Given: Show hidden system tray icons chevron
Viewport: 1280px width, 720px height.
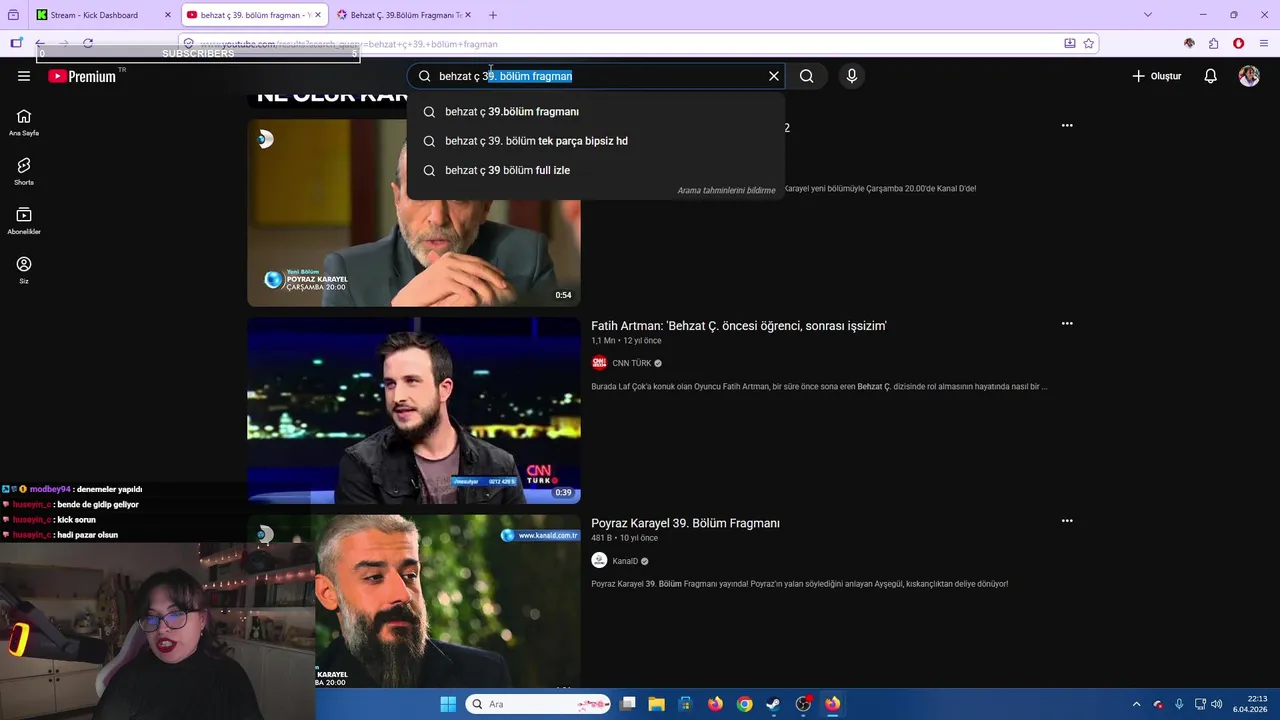Looking at the screenshot, I should tap(1136, 704).
